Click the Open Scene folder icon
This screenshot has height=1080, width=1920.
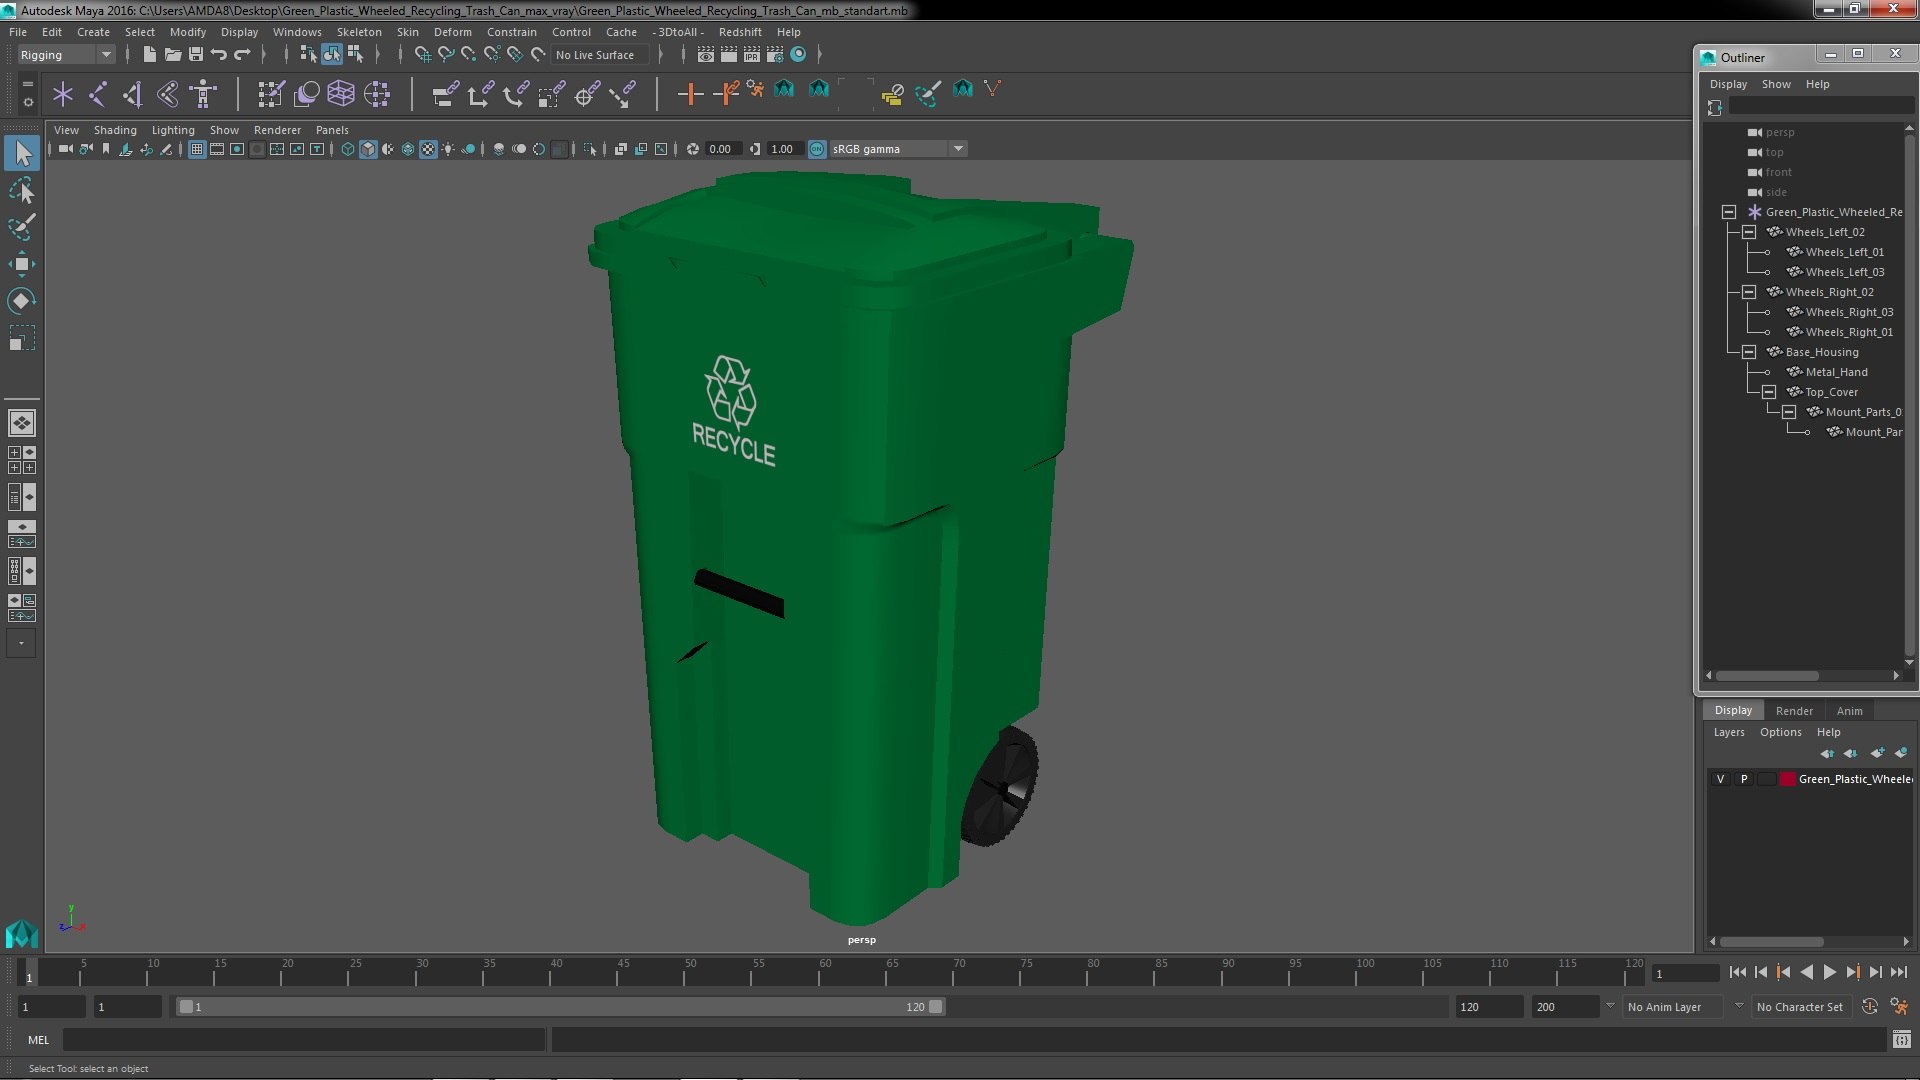(172, 54)
